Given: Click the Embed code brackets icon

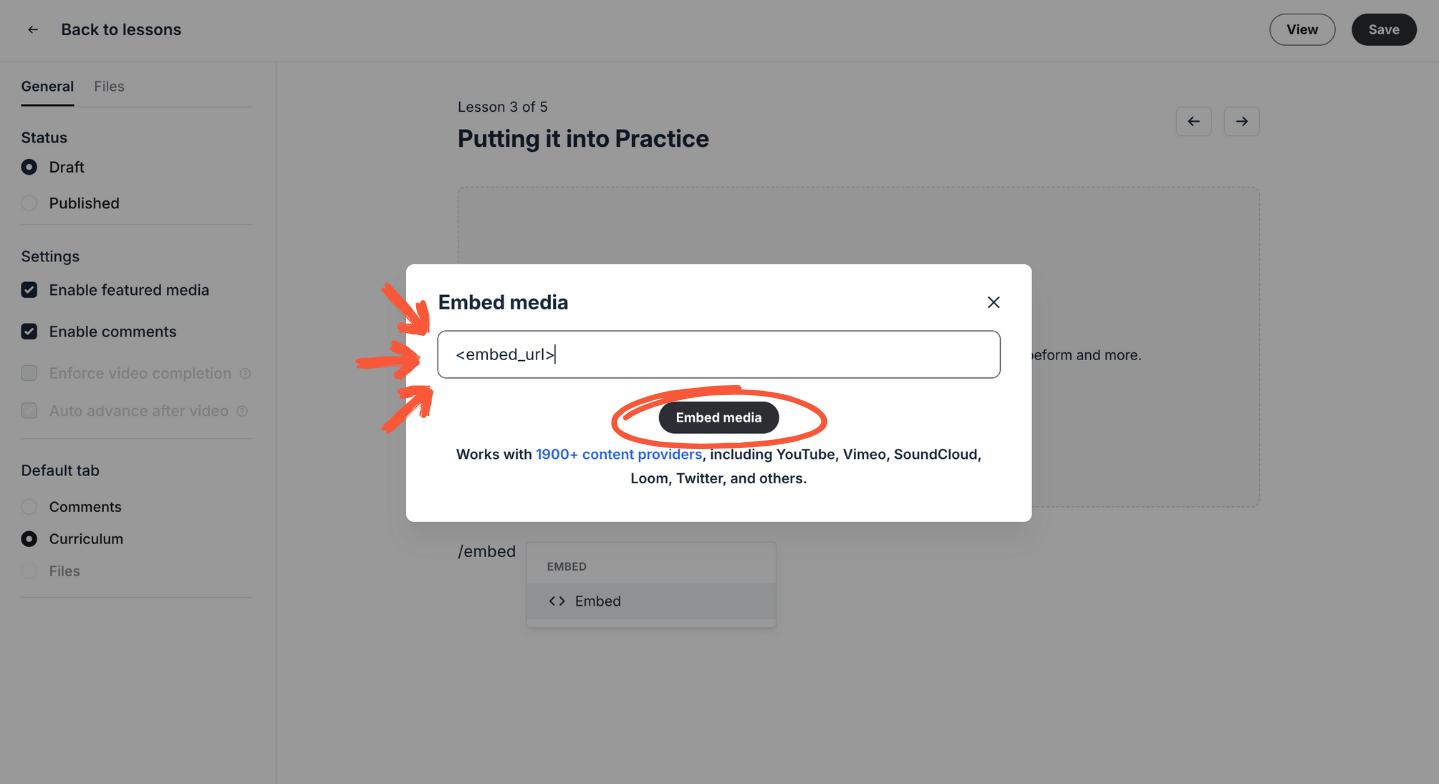Looking at the screenshot, I should (x=557, y=601).
